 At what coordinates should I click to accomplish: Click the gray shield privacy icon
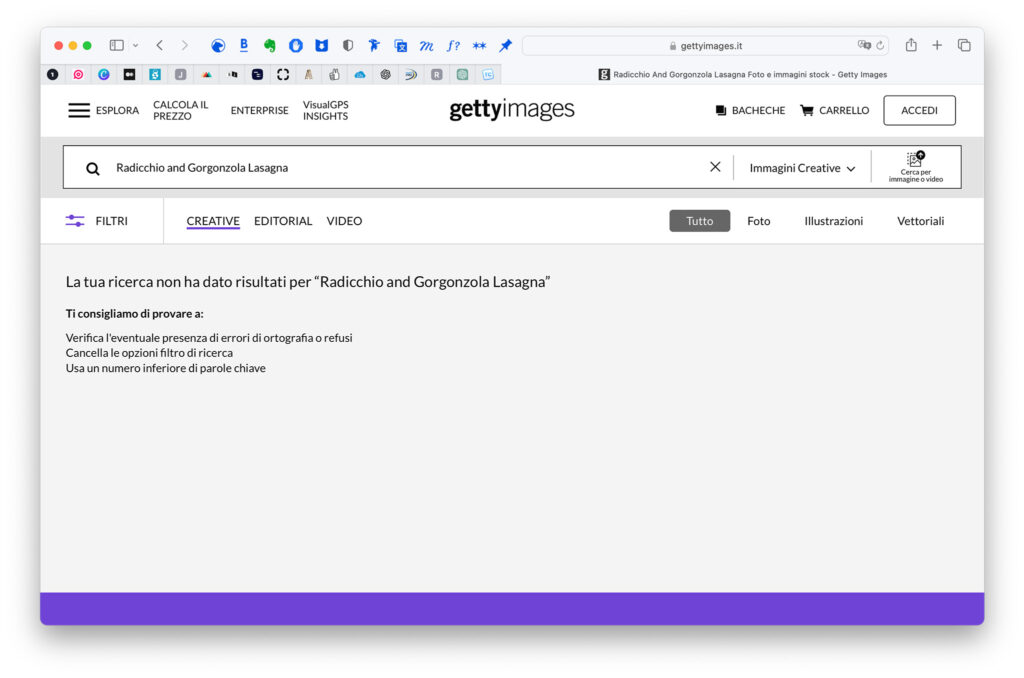pos(348,45)
